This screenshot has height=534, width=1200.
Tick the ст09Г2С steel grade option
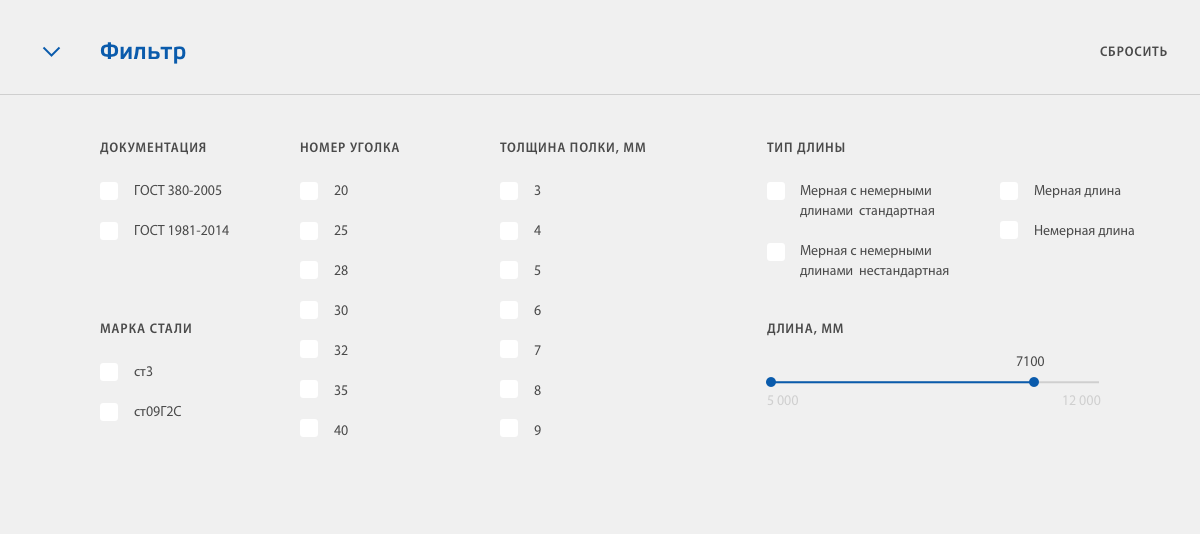[109, 412]
